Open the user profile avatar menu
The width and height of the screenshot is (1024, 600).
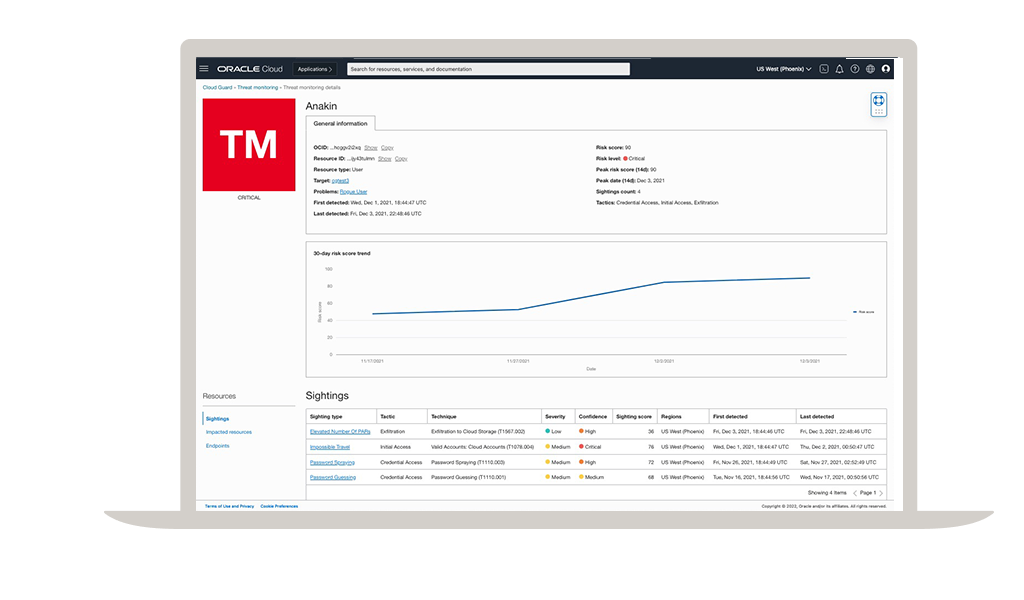click(887, 68)
